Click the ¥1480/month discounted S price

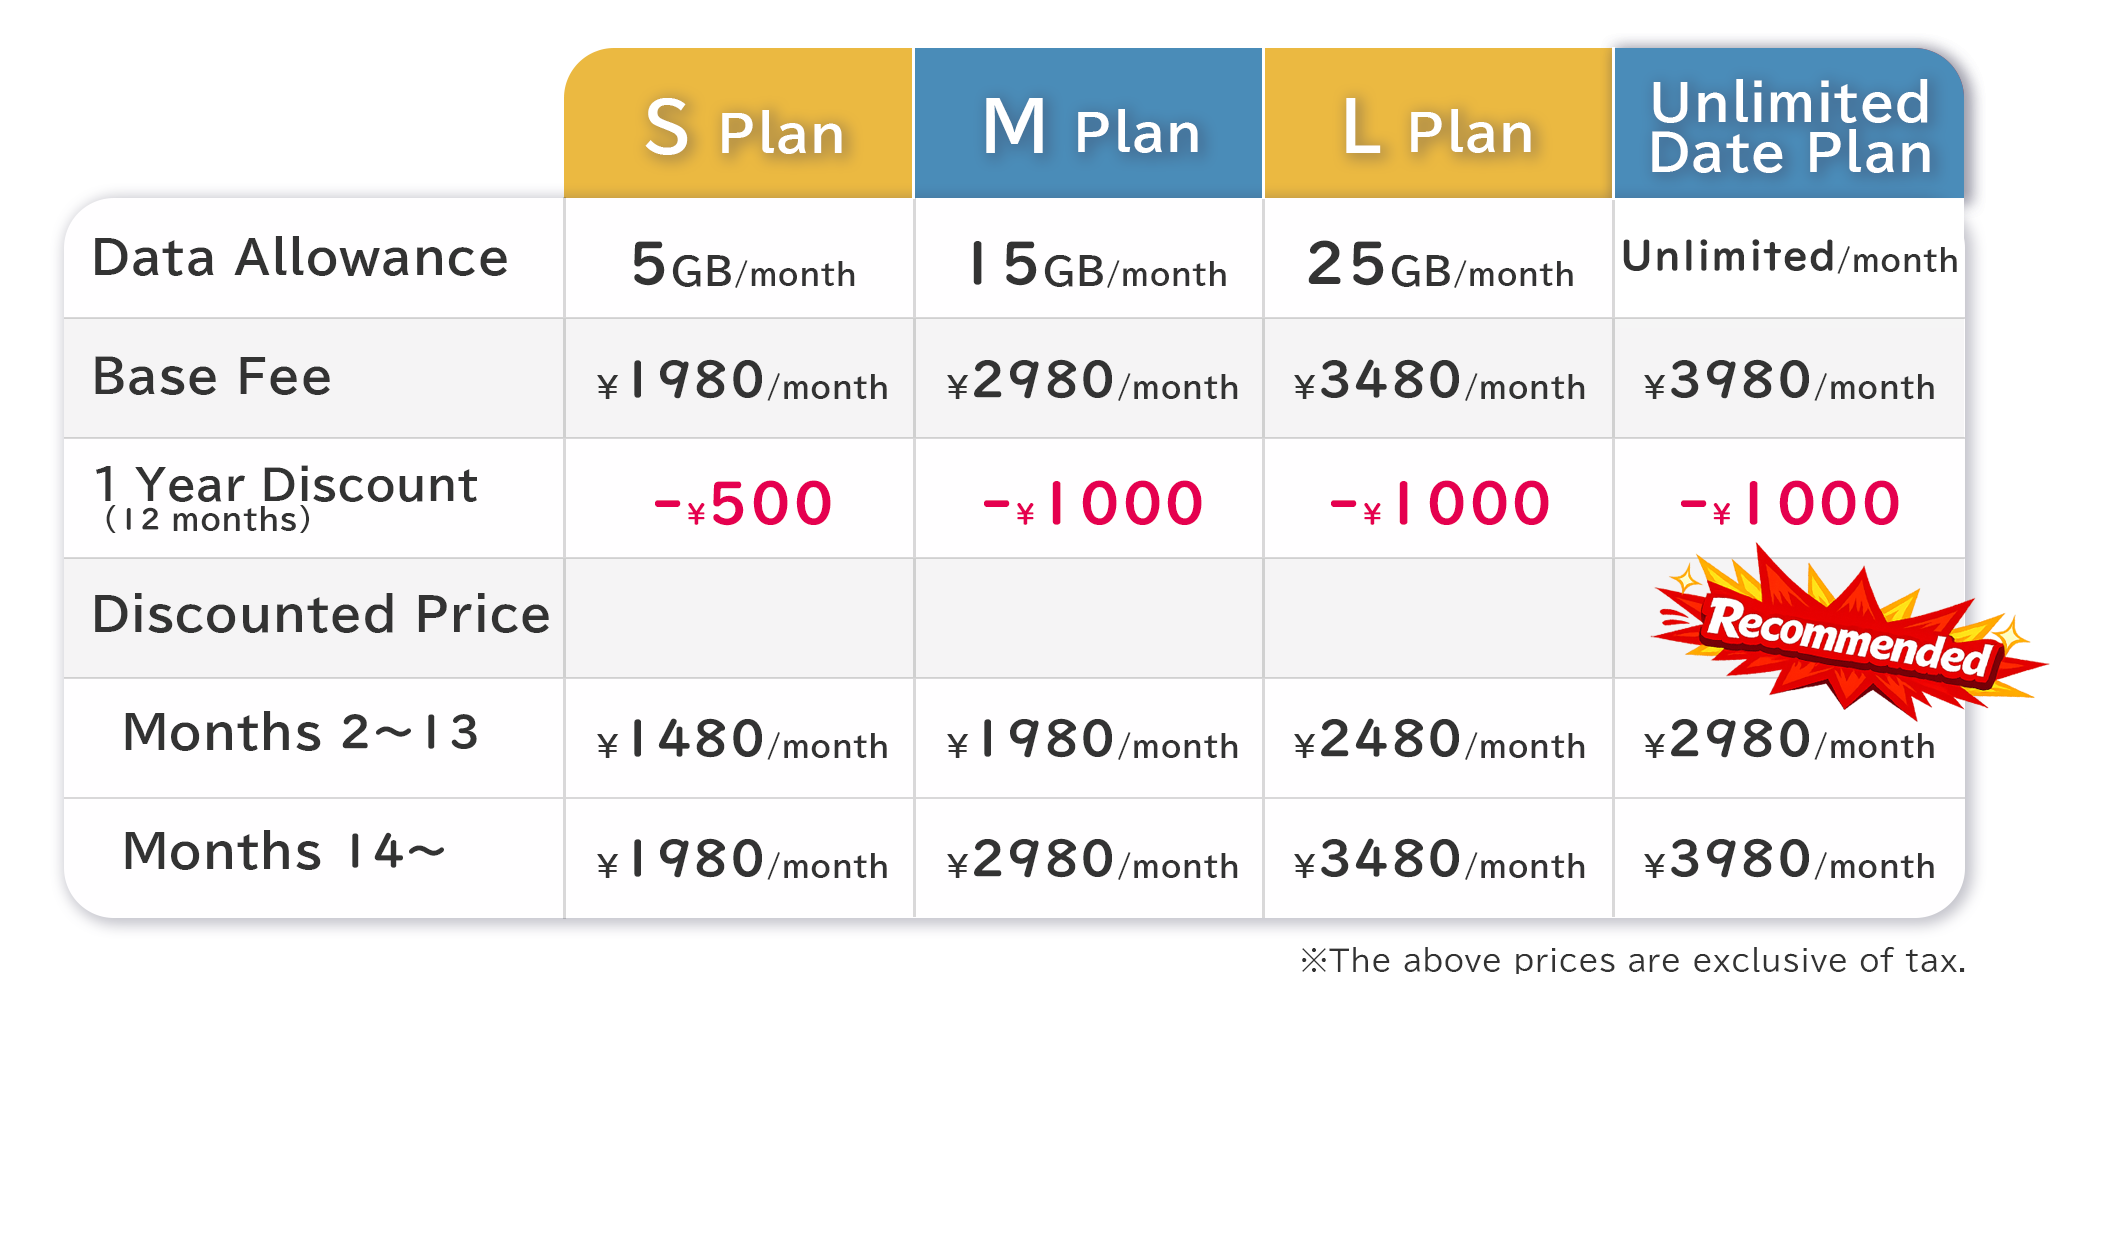pyautogui.click(x=742, y=741)
